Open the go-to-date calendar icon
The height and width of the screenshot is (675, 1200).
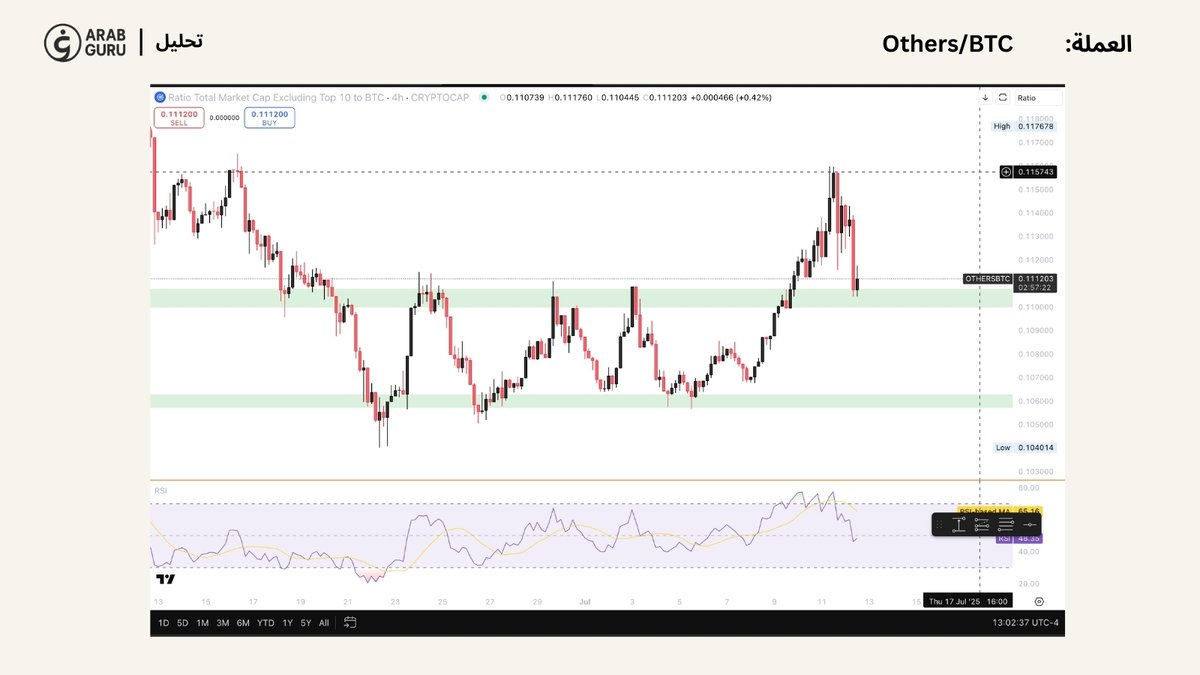tap(350, 623)
